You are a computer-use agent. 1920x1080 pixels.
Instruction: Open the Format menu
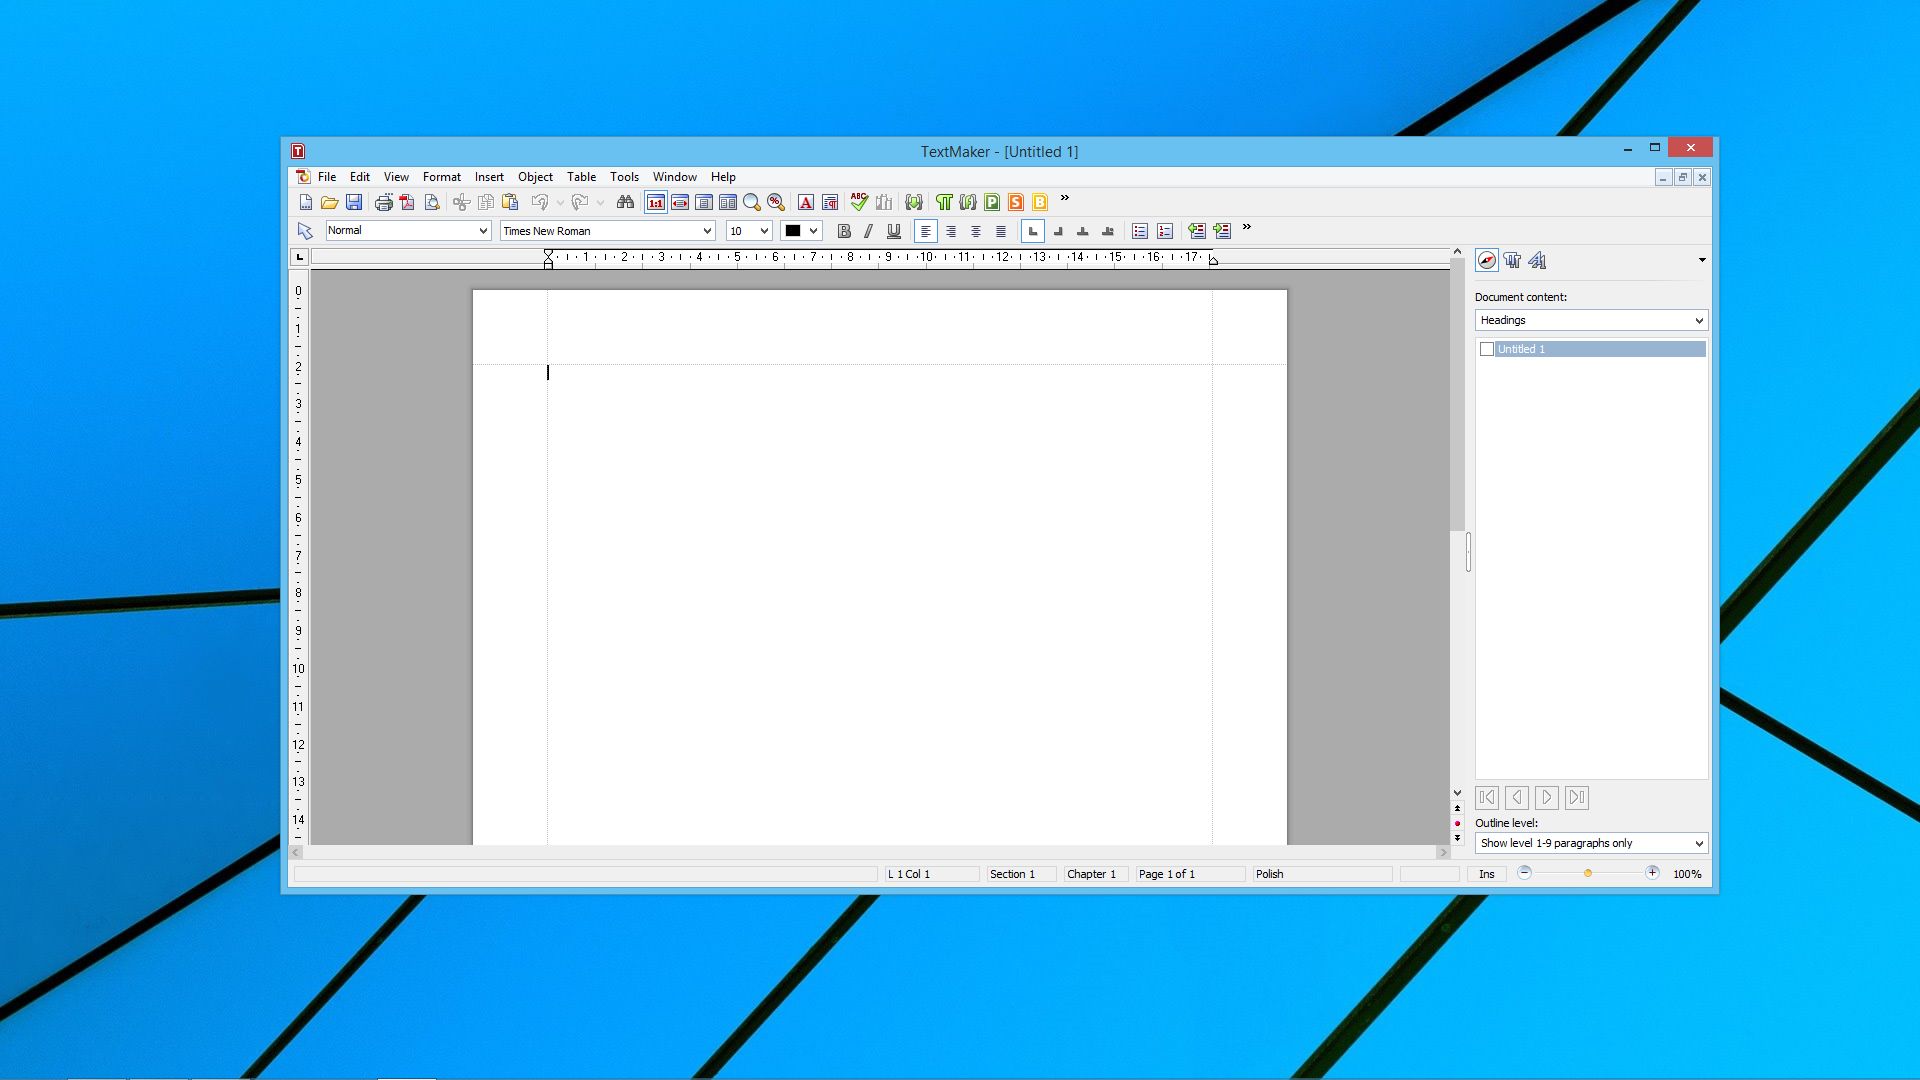click(441, 177)
